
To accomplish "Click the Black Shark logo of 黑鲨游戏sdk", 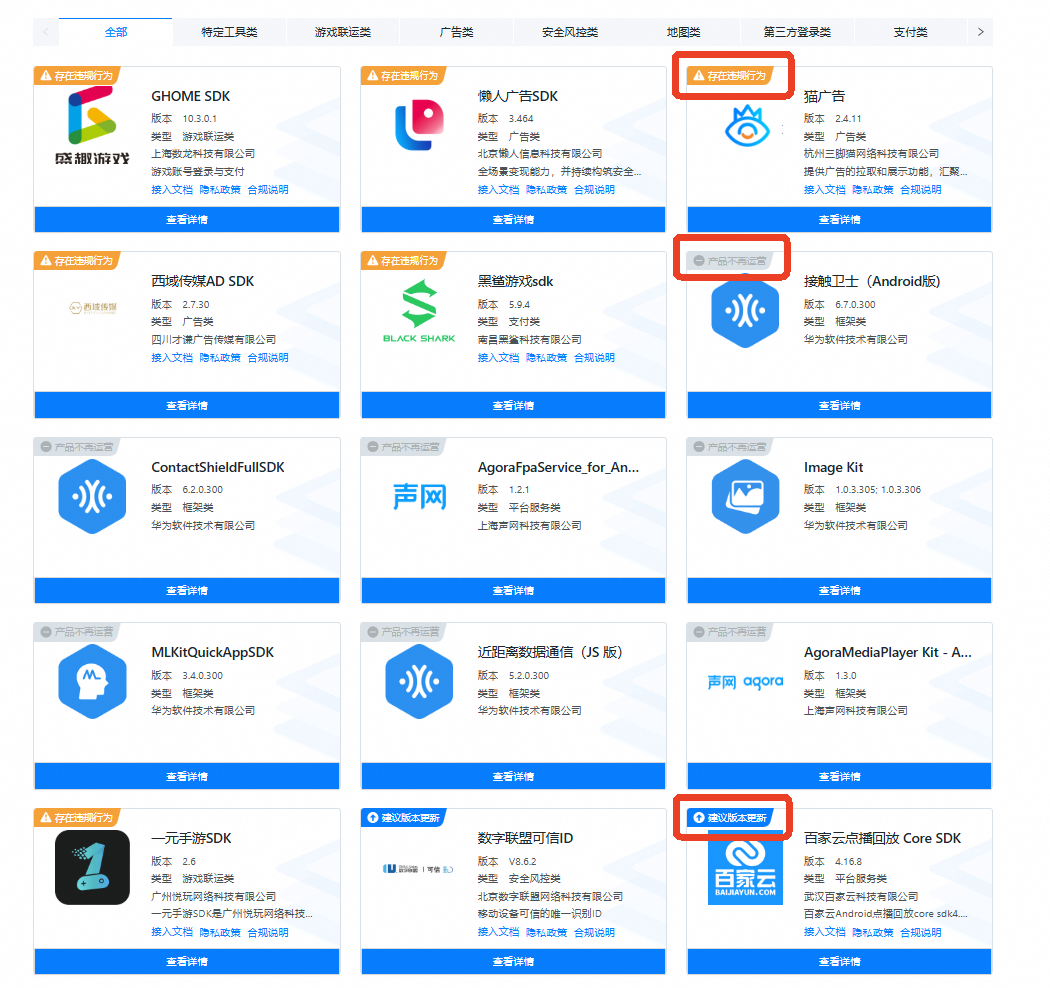I will (x=419, y=311).
